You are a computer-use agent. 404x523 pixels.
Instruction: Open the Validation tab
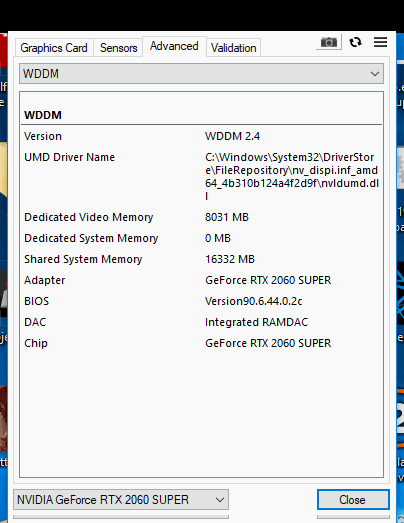click(234, 48)
